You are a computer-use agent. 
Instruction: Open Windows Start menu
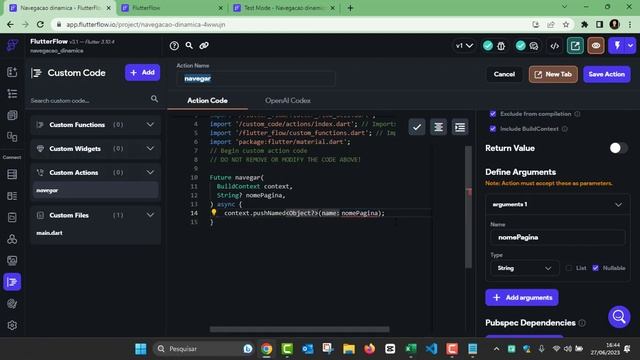click(x=141, y=349)
